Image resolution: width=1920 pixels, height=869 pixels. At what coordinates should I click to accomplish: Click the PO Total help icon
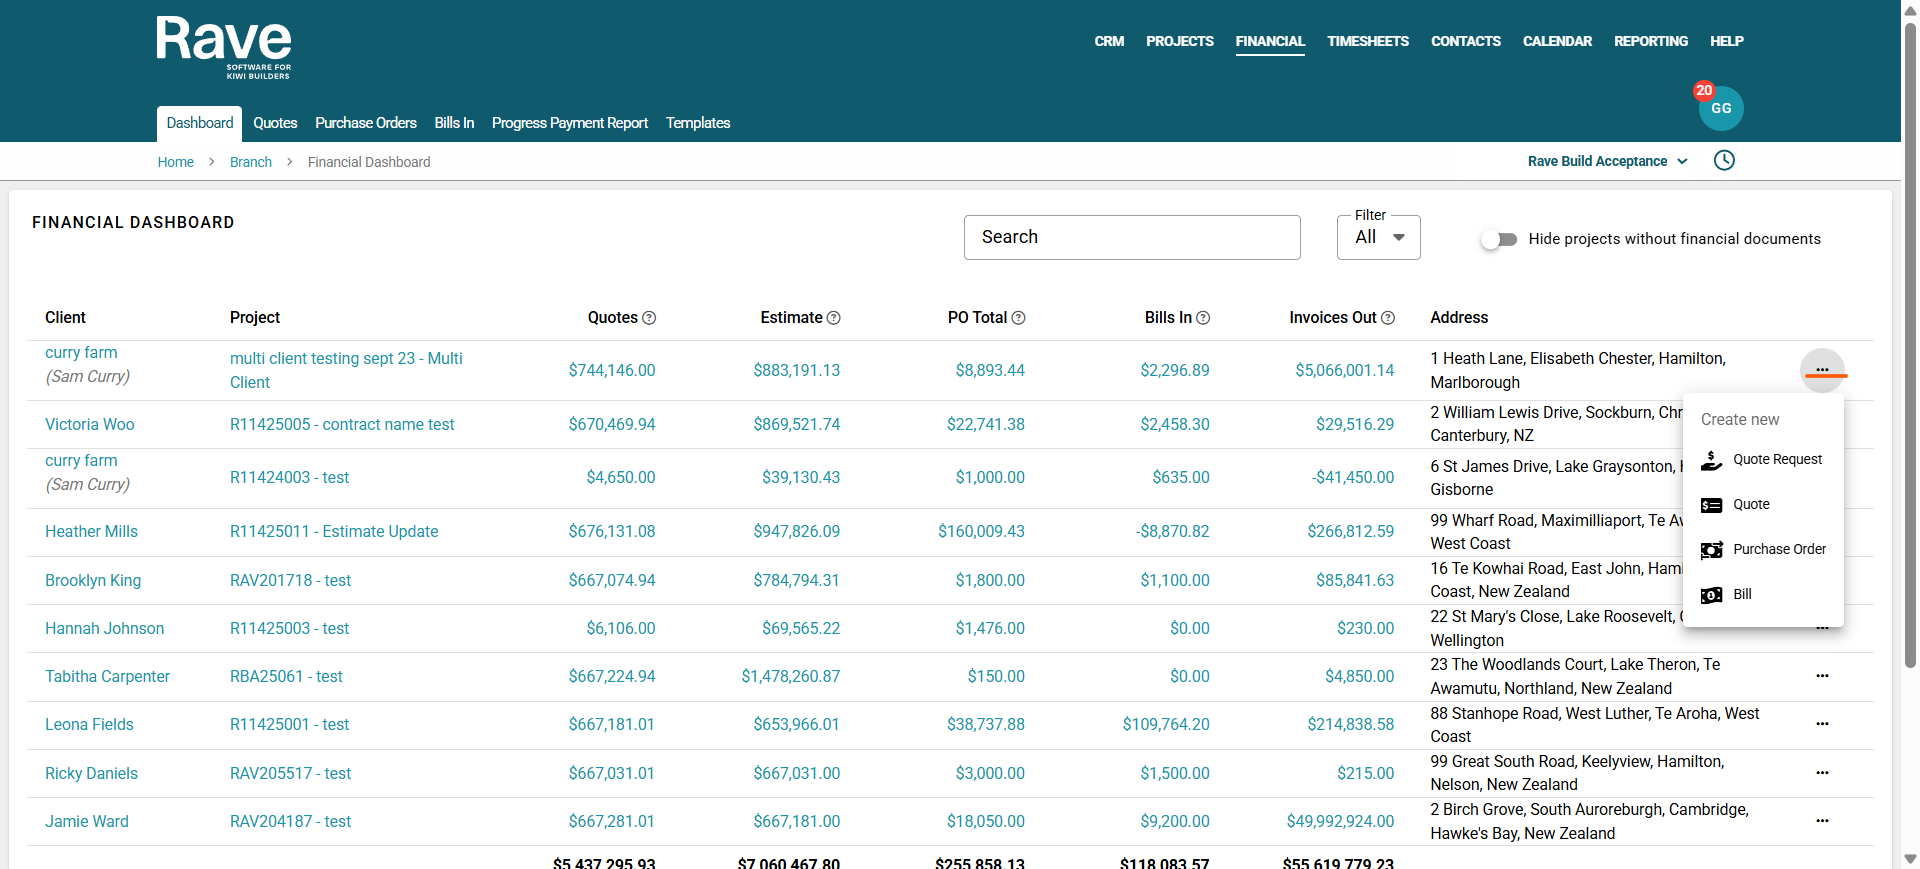click(x=1018, y=318)
